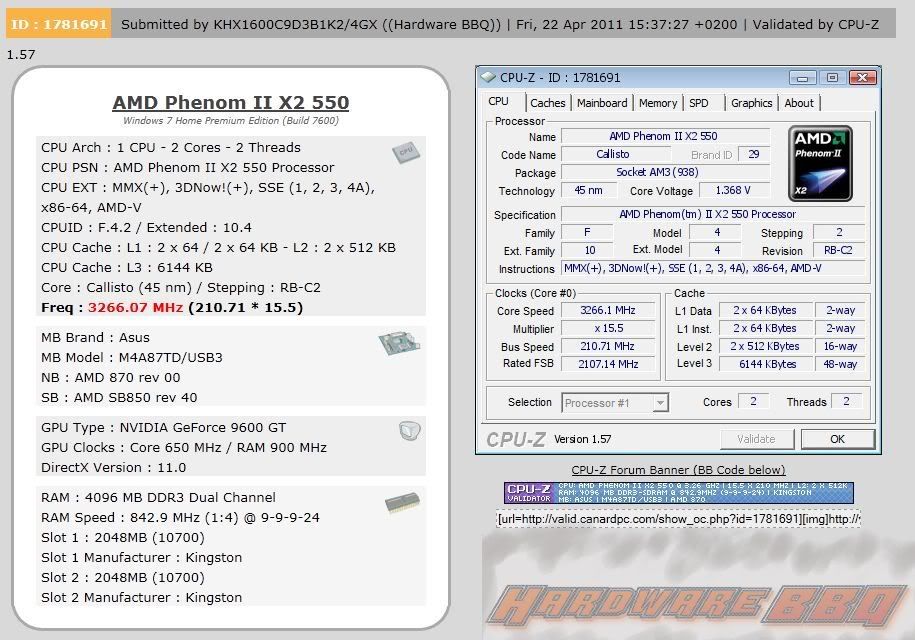Image resolution: width=915 pixels, height=640 pixels.
Task: Click the Technology value 45 nm
Action: click(588, 190)
